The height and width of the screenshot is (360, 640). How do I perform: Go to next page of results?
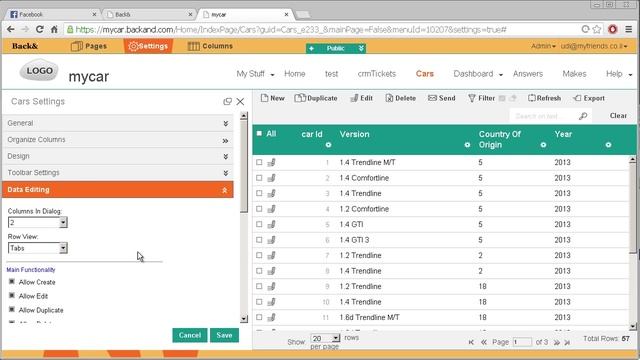[x=556, y=342]
